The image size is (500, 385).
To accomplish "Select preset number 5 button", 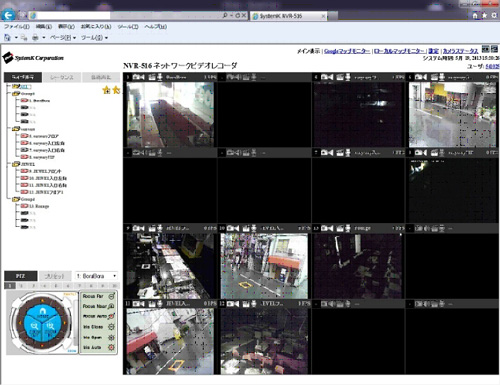I will [x=56, y=286].
